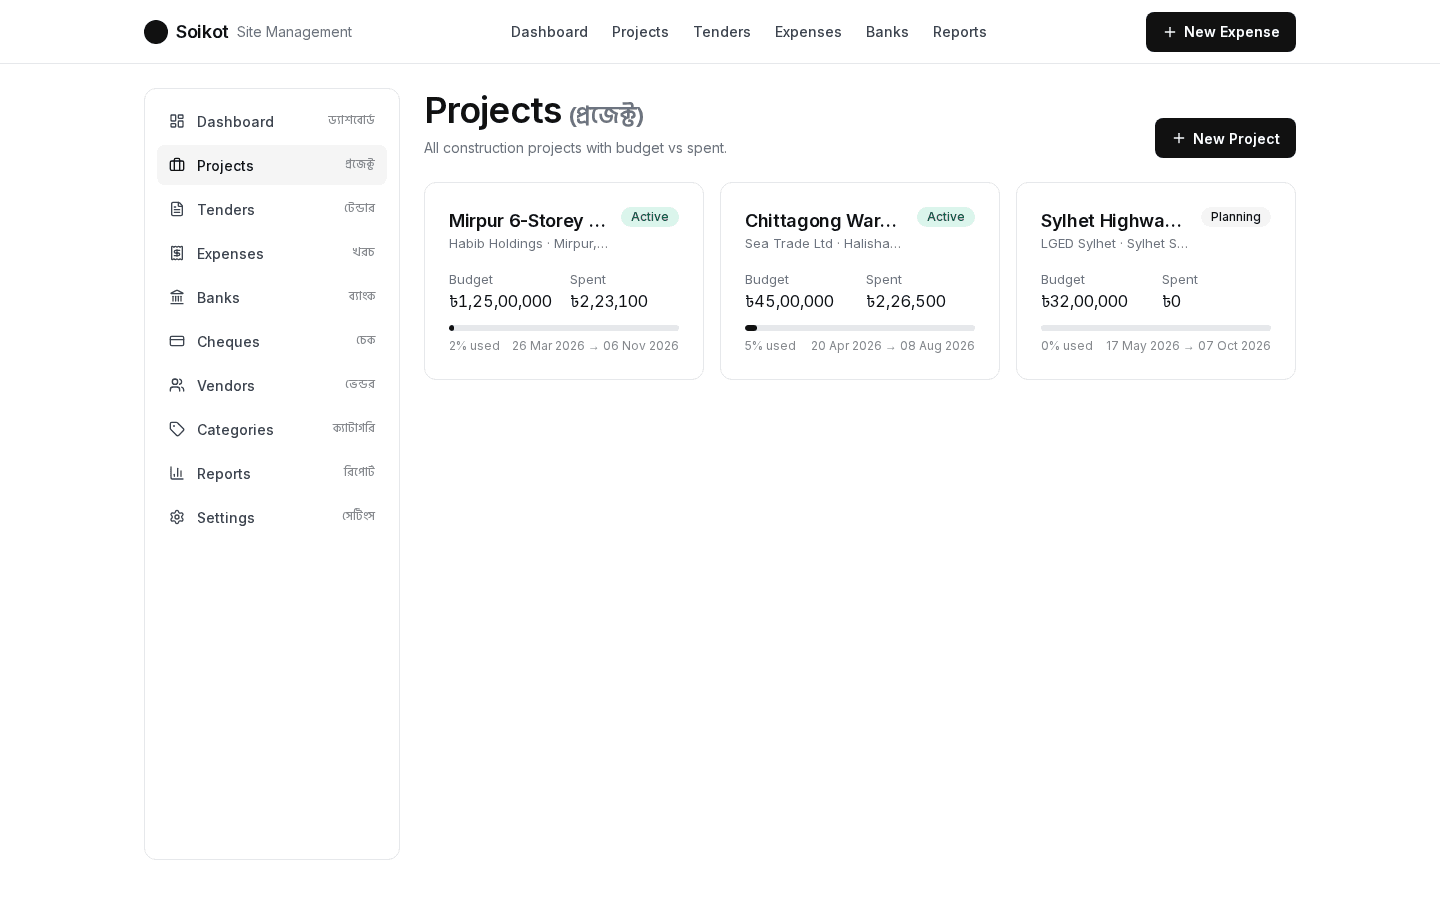Click the Projects briefcase icon in sidebar
The image size is (1440, 900).
click(x=177, y=165)
